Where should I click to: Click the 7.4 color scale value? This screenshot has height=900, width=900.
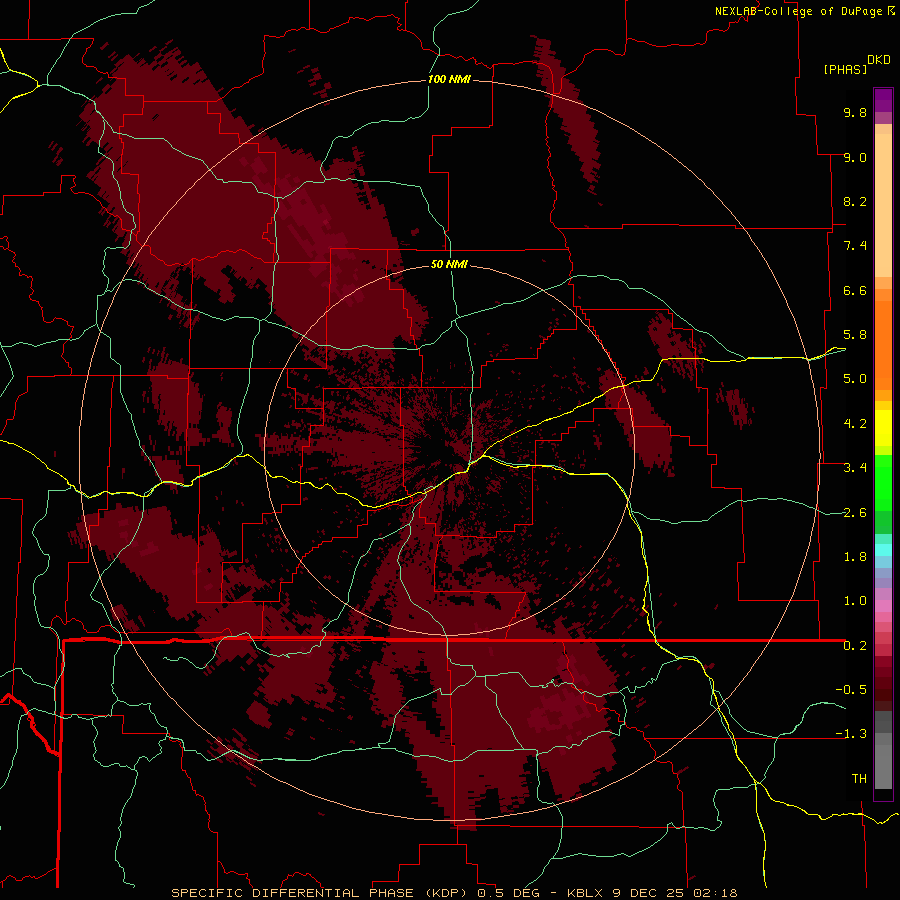pos(855,246)
